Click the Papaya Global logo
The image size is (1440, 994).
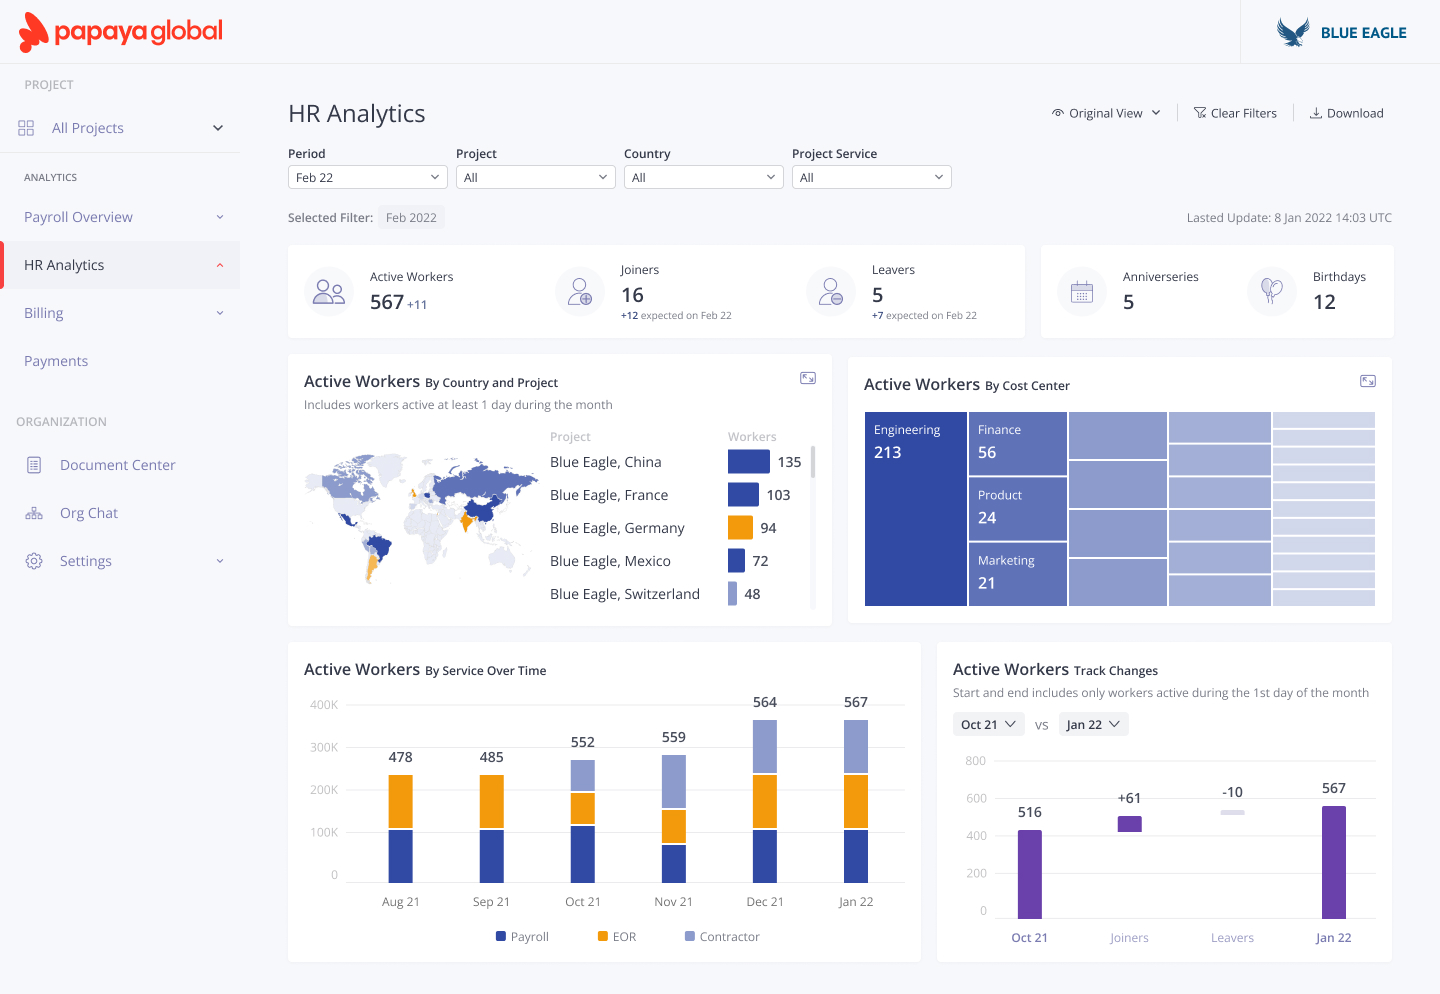pos(119,31)
